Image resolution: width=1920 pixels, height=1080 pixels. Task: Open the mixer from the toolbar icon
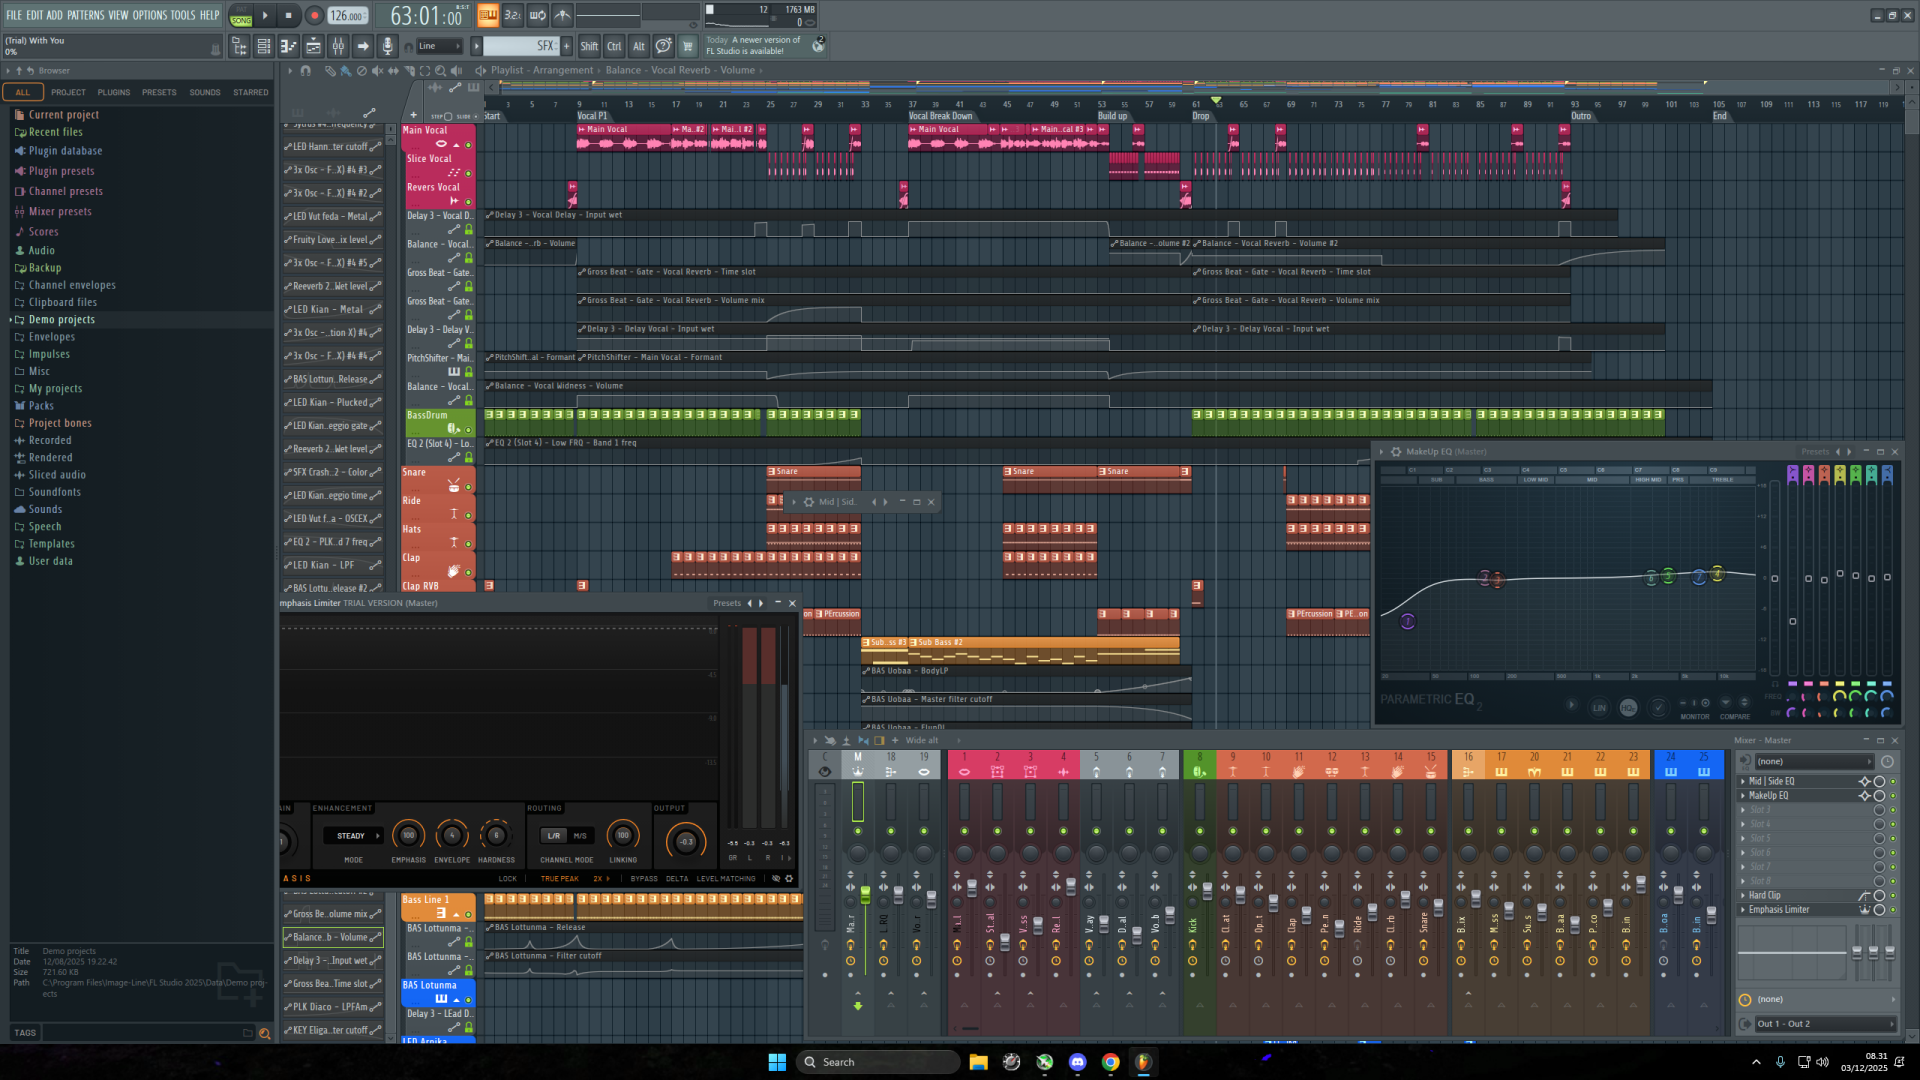pos(338,46)
